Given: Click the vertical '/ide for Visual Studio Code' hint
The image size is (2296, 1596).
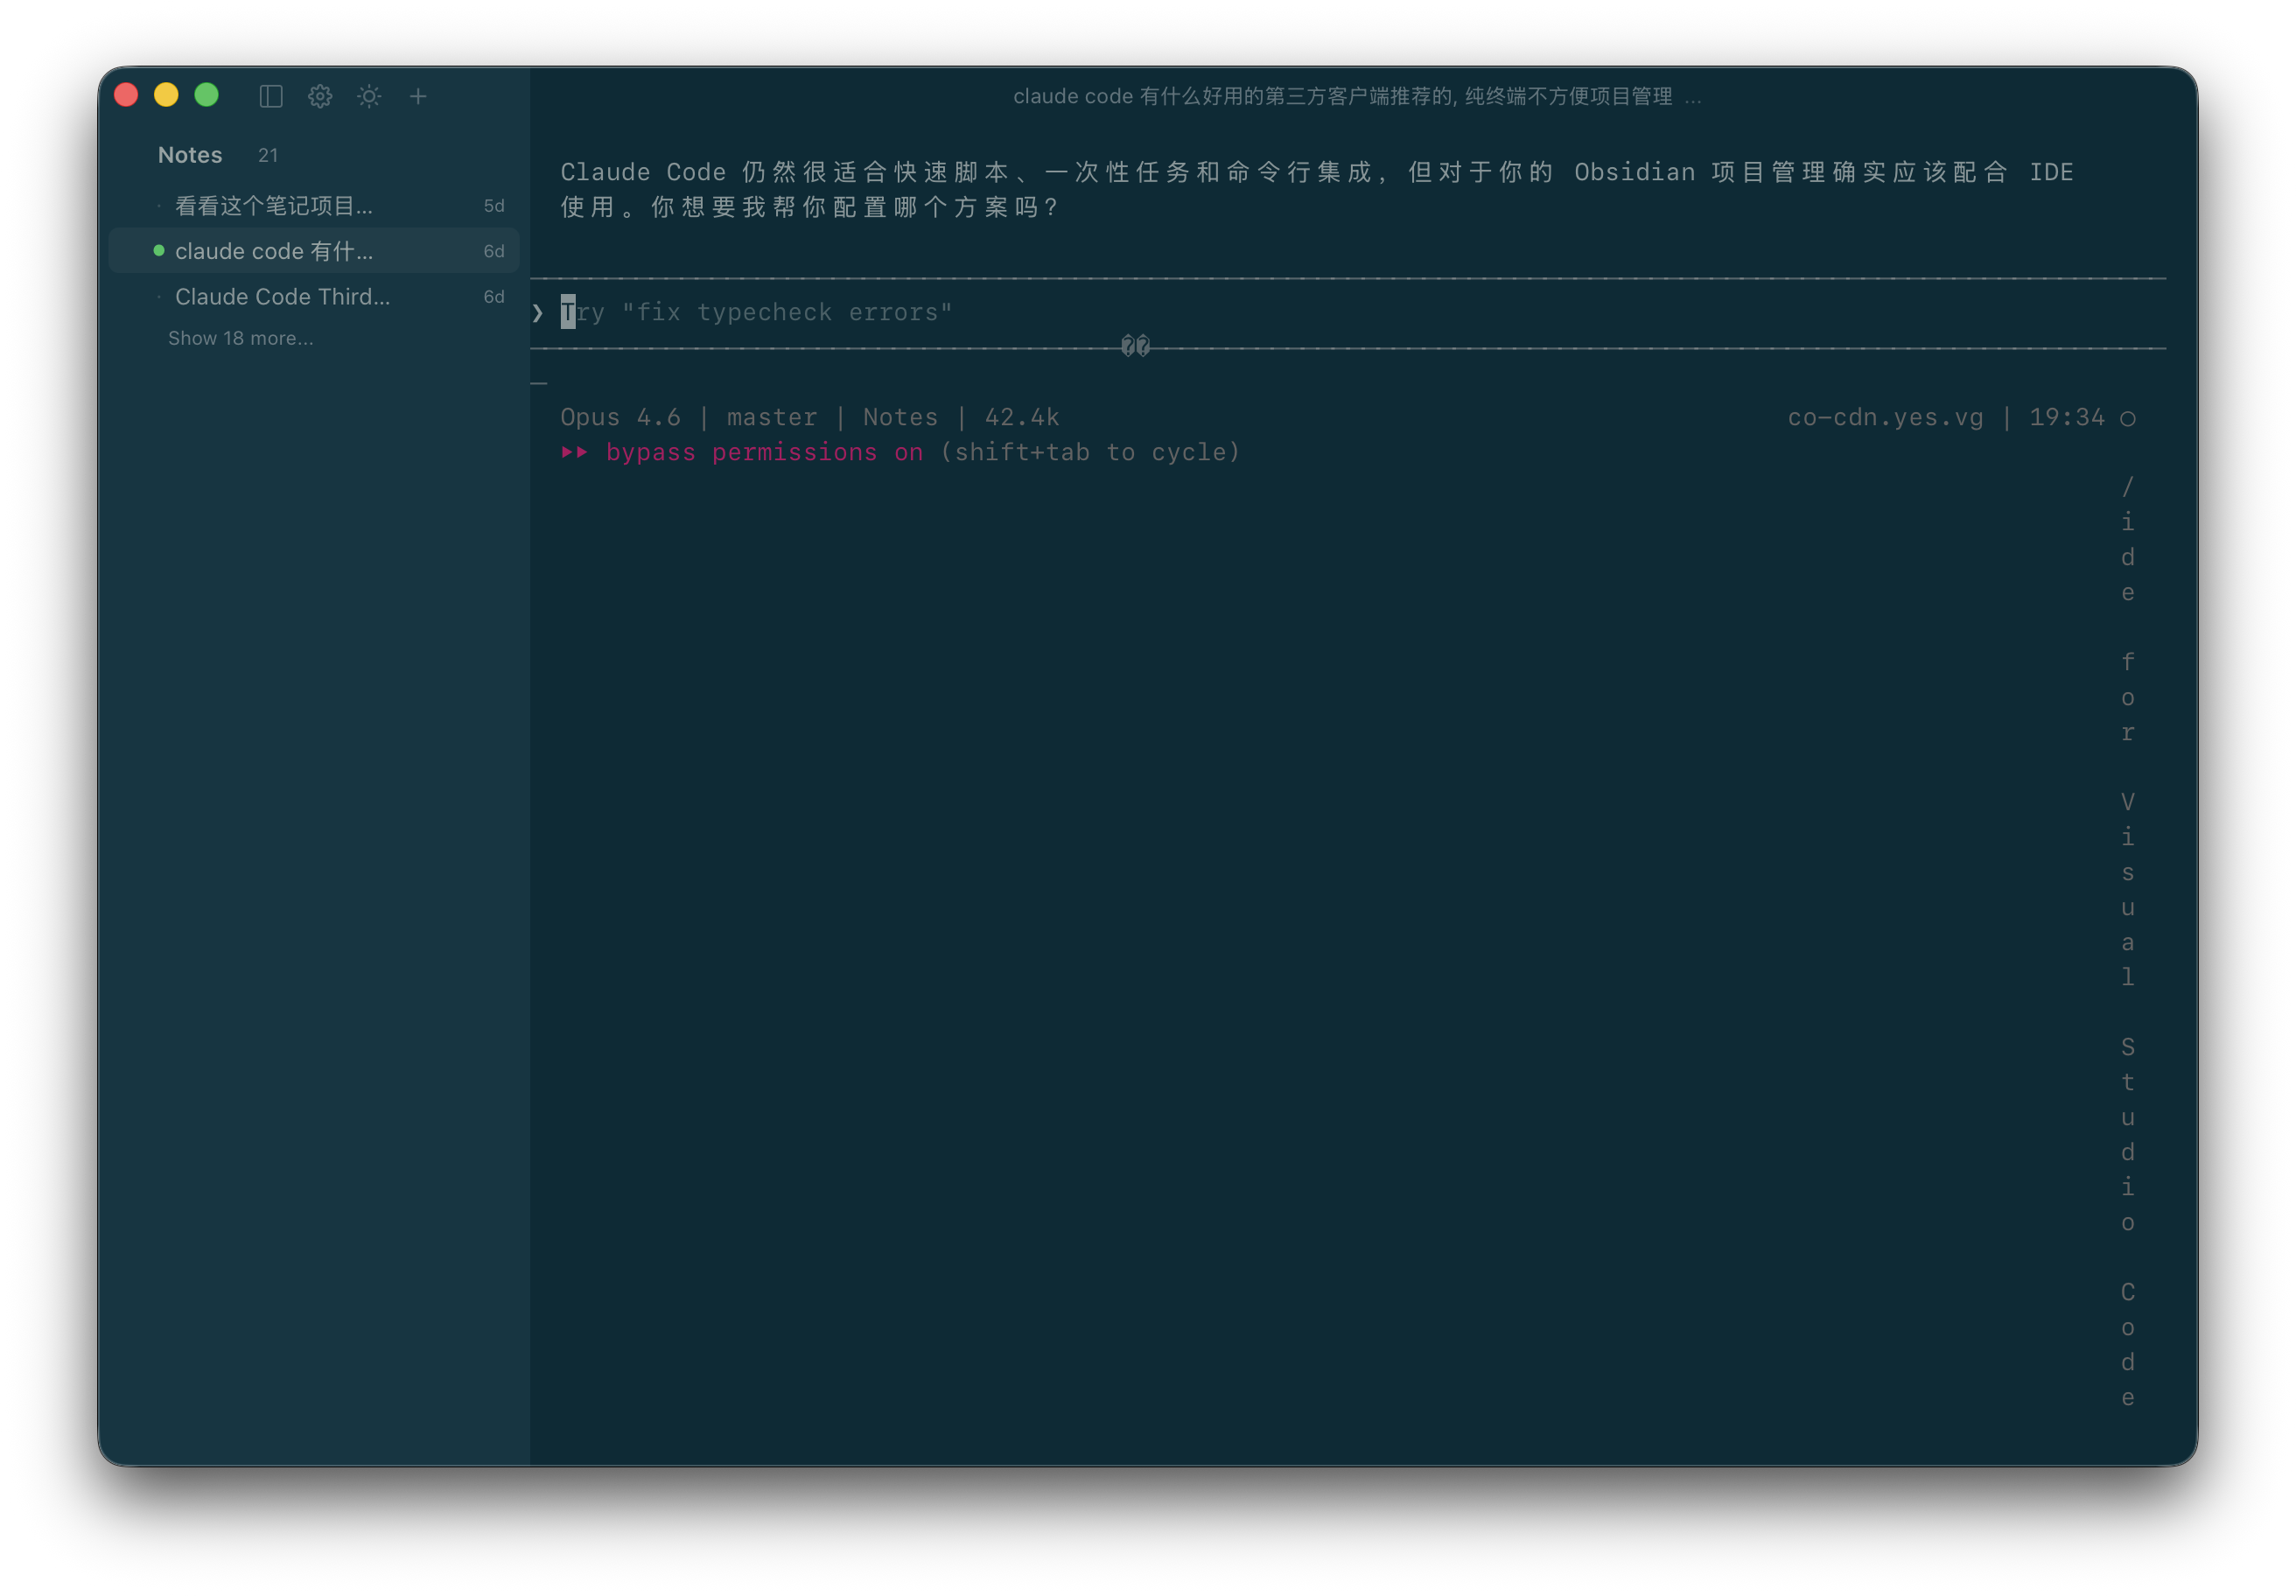Looking at the screenshot, I should click(x=2128, y=942).
